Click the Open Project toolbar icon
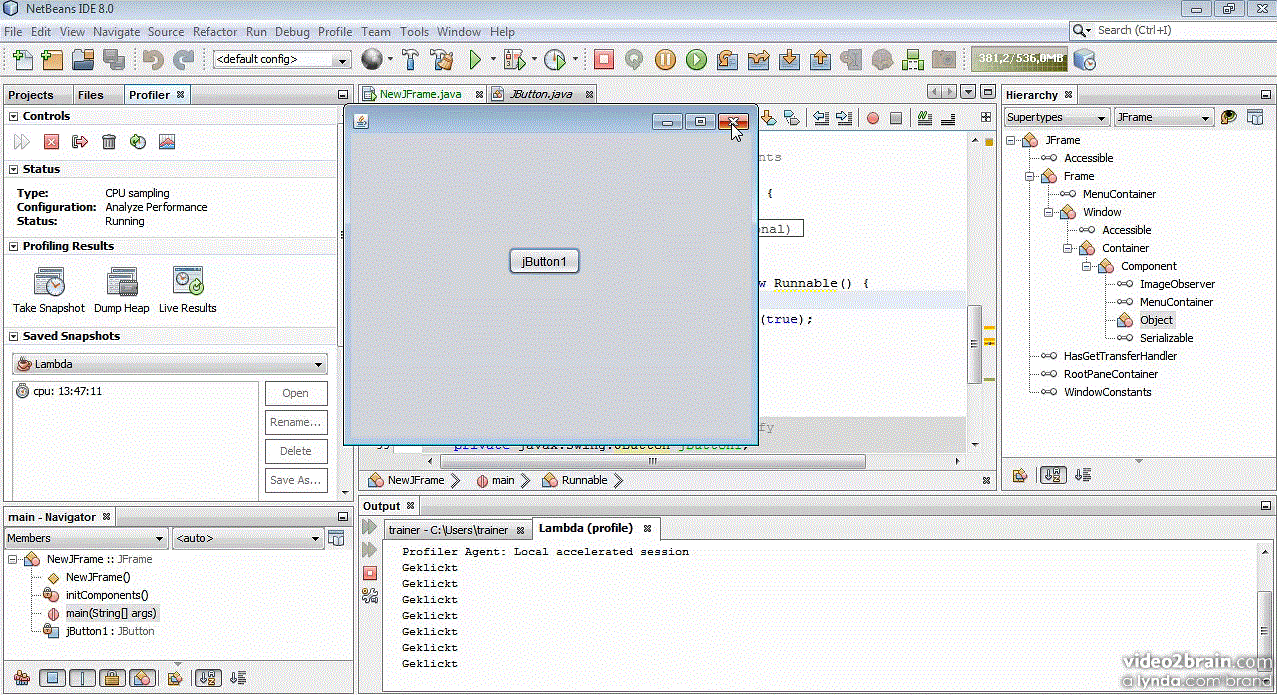Viewport: 1277px width, 695px height. [82, 59]
